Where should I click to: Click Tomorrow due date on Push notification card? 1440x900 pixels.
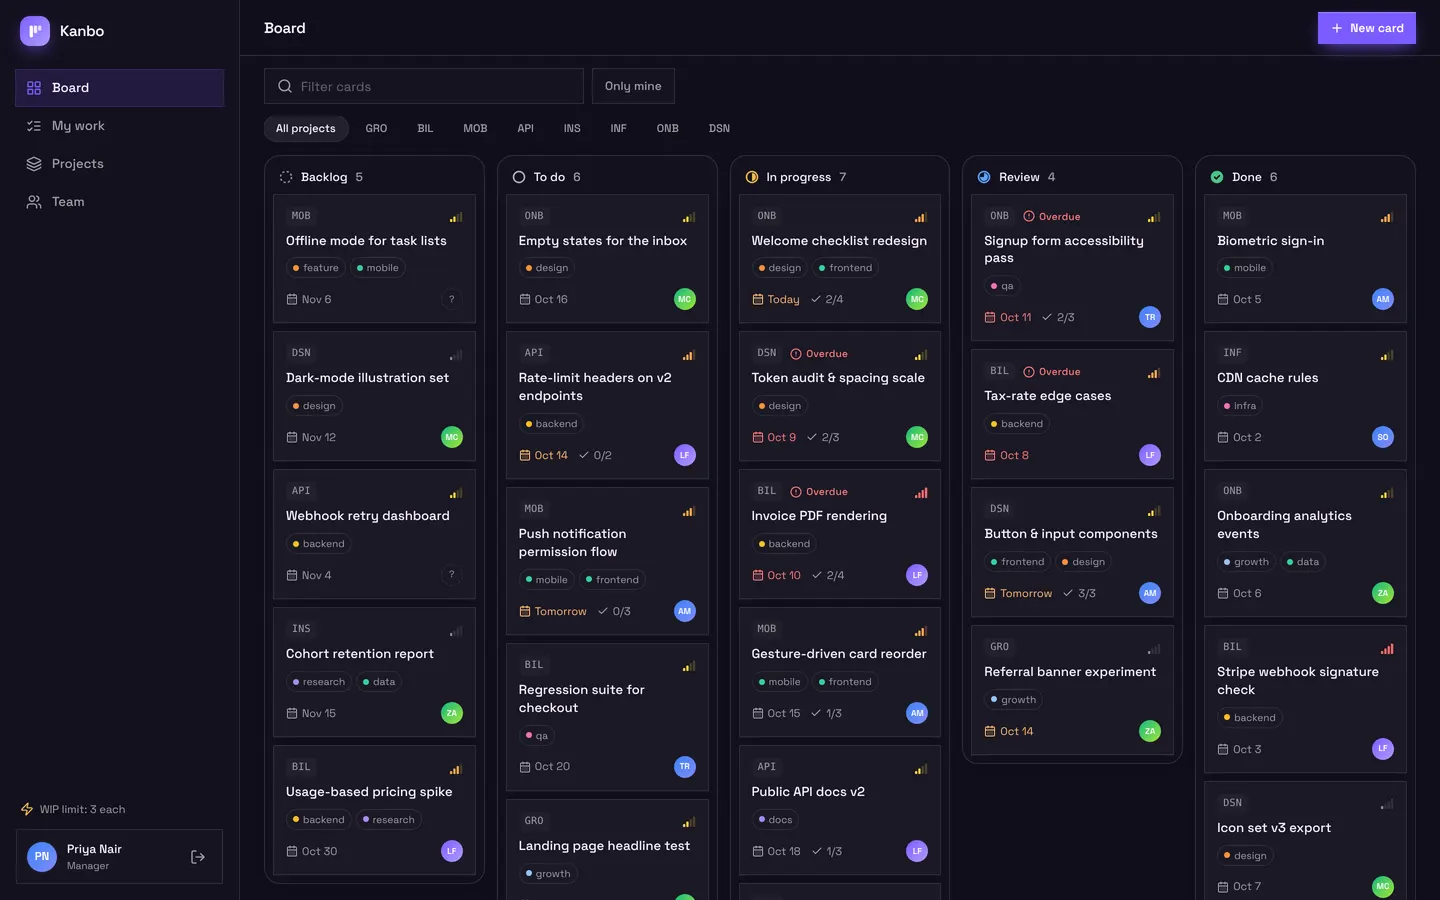[553, 611]
